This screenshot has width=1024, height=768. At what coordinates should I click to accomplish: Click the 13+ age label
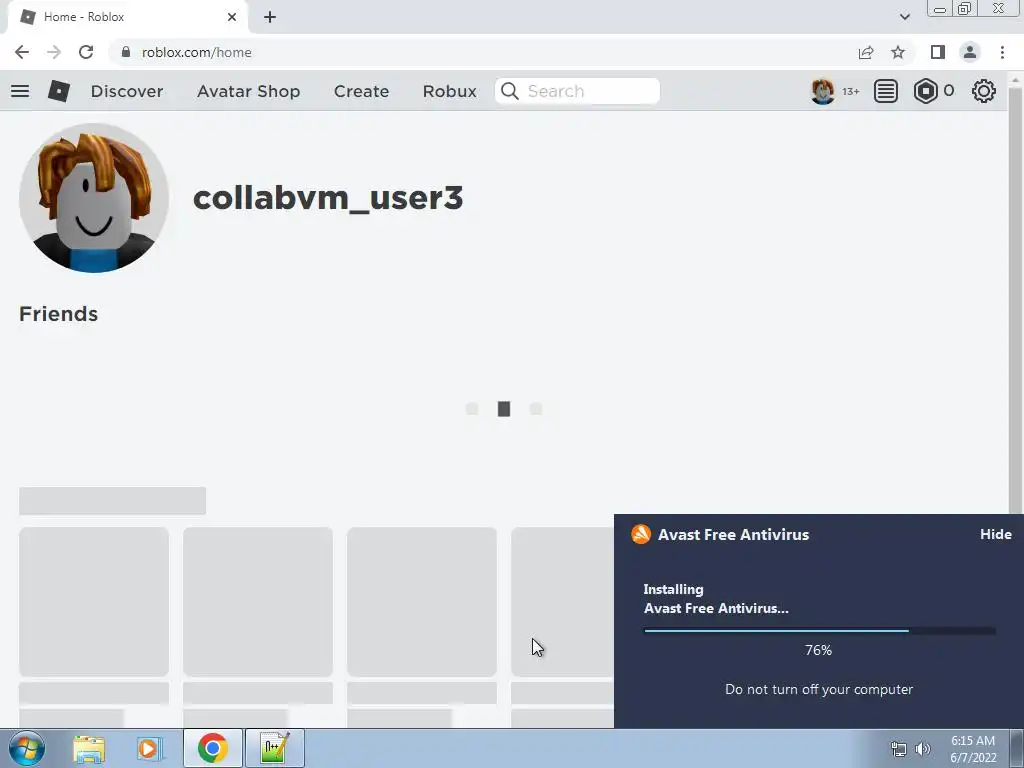tap(850, 91)
